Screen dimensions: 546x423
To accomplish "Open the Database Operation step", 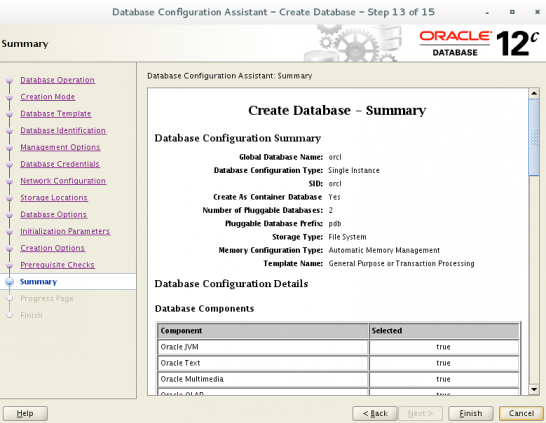I will [x=57, y=80].
